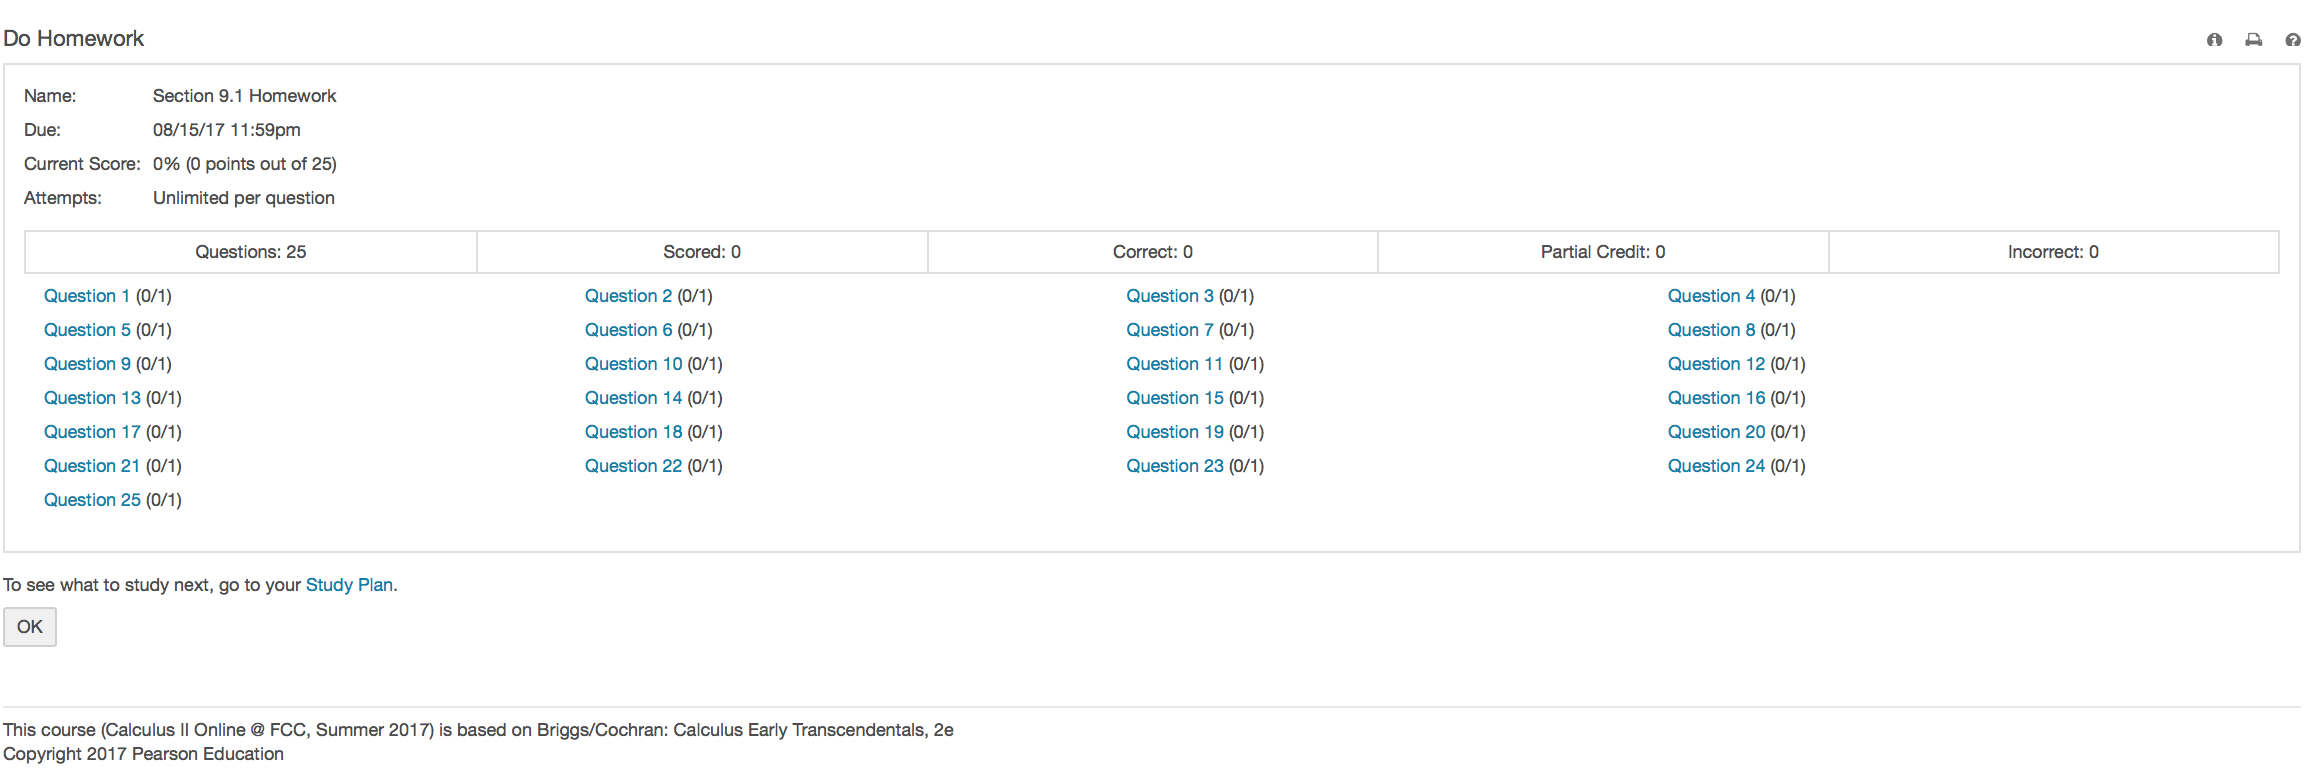Open Question 10
Image resolution: width=2322 pixels, height=778 pixels.
tap(633, 364)
